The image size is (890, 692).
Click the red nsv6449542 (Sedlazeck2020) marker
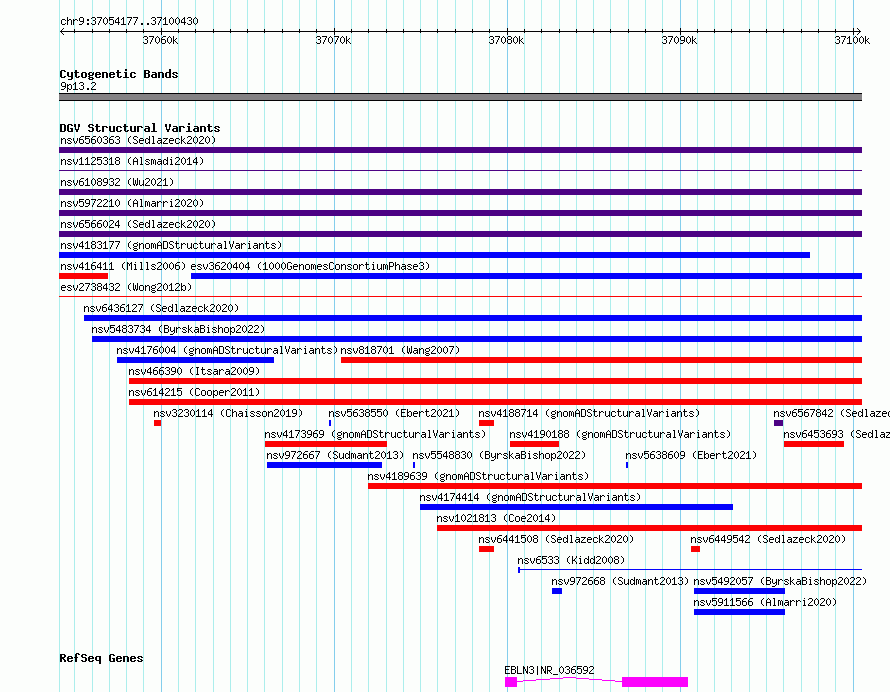pos(695,549)
